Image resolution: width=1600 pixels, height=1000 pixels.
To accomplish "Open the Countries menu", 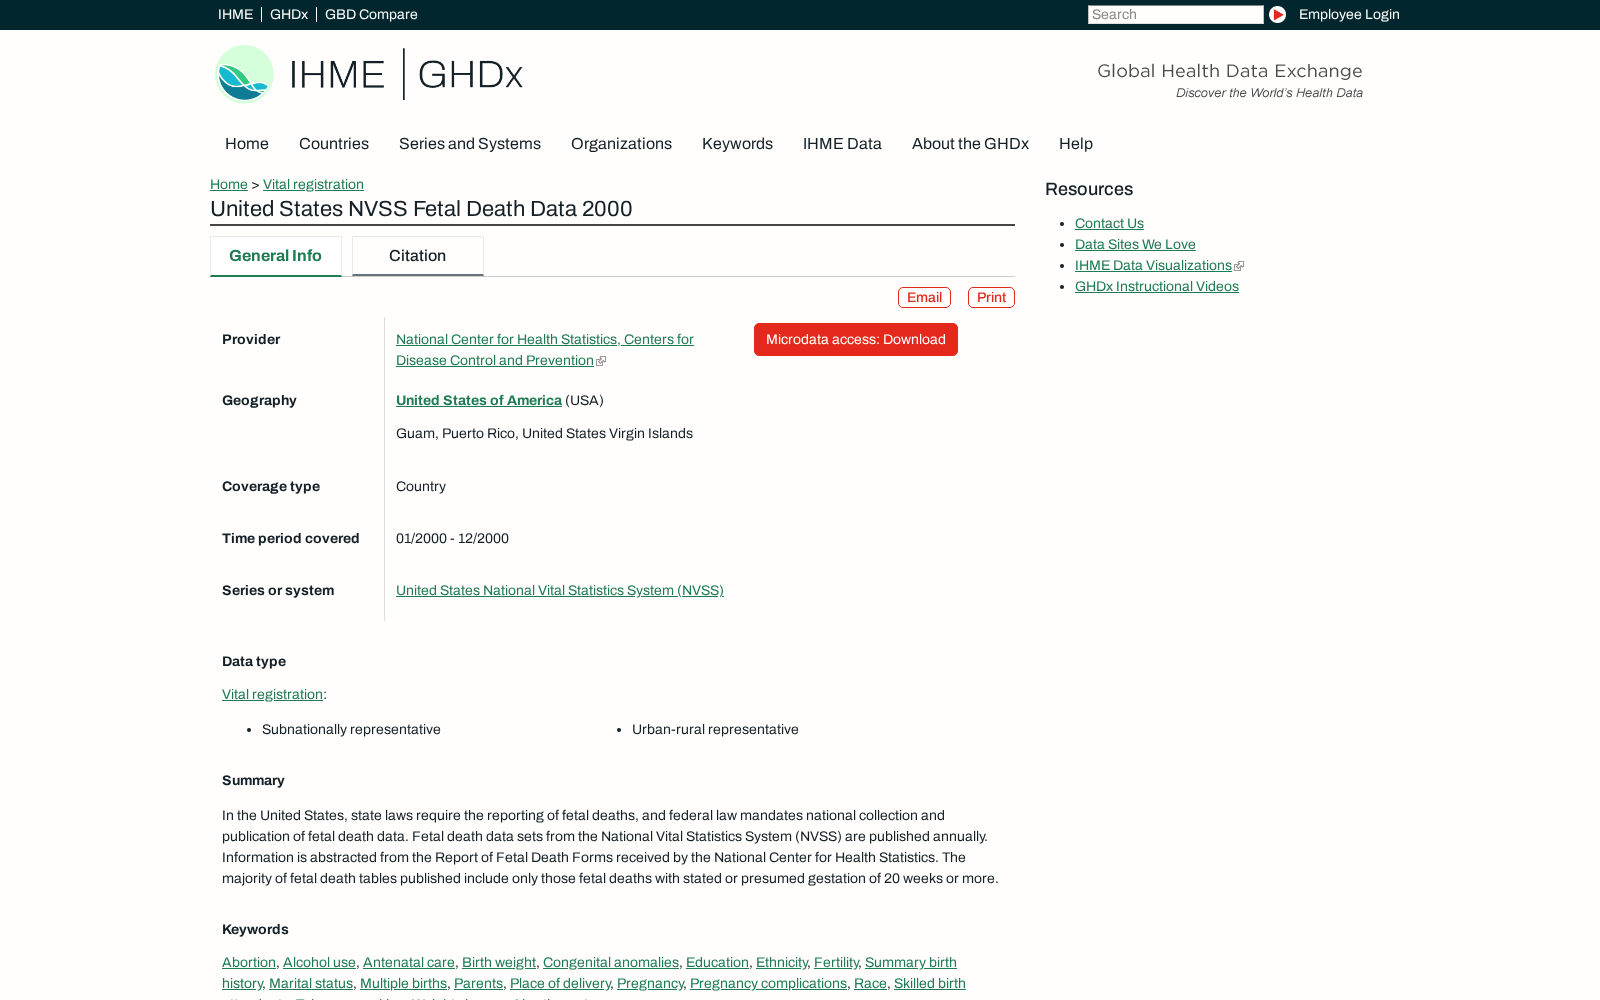I will 334,144.
